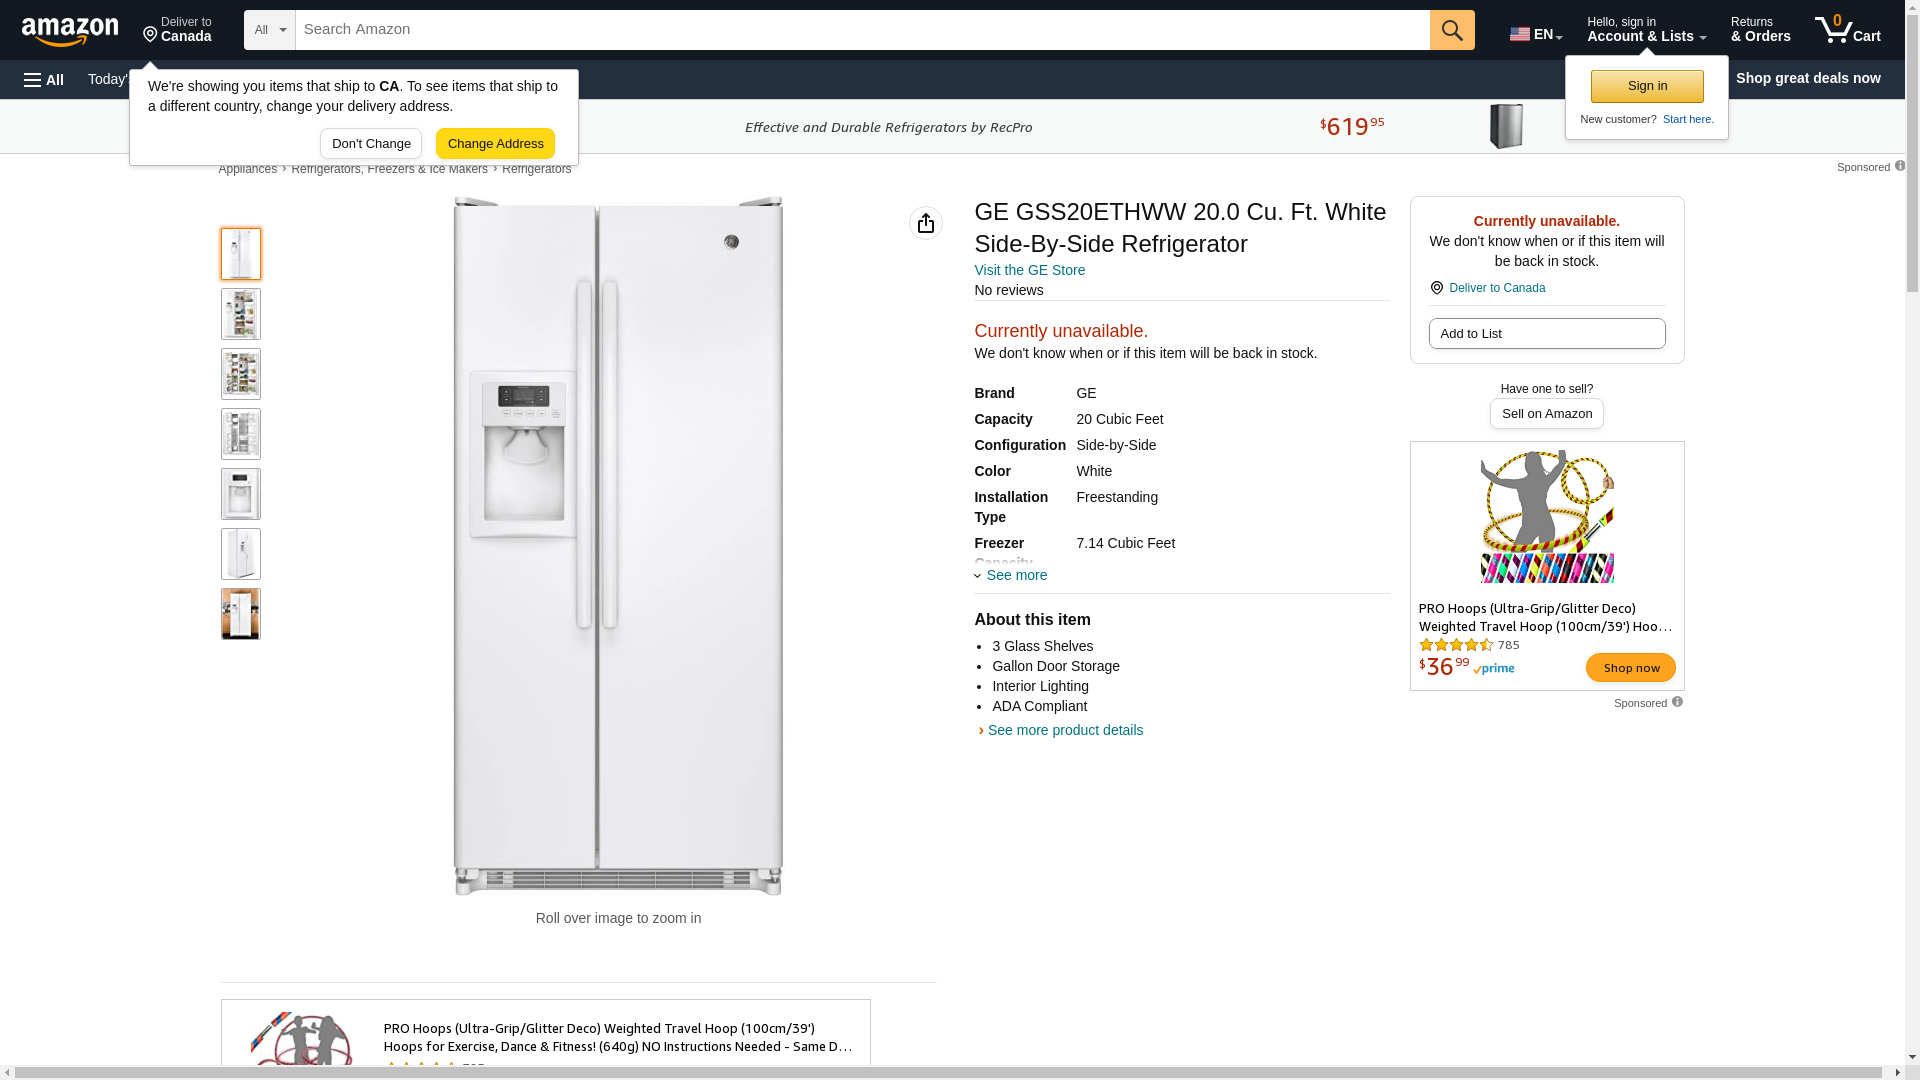The height and width of the screenshot is (1080, 1920).
Task: Open the shopping cart
Action: pos(1848,30)
